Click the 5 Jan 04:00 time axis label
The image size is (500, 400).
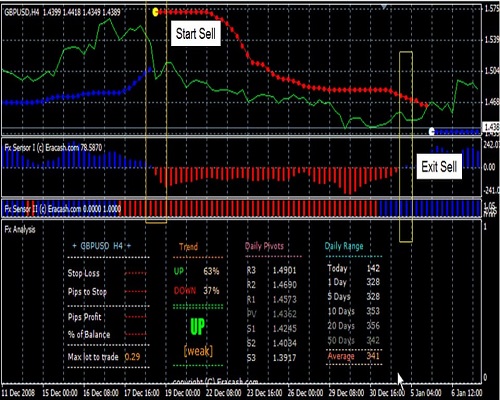(426, 393)
